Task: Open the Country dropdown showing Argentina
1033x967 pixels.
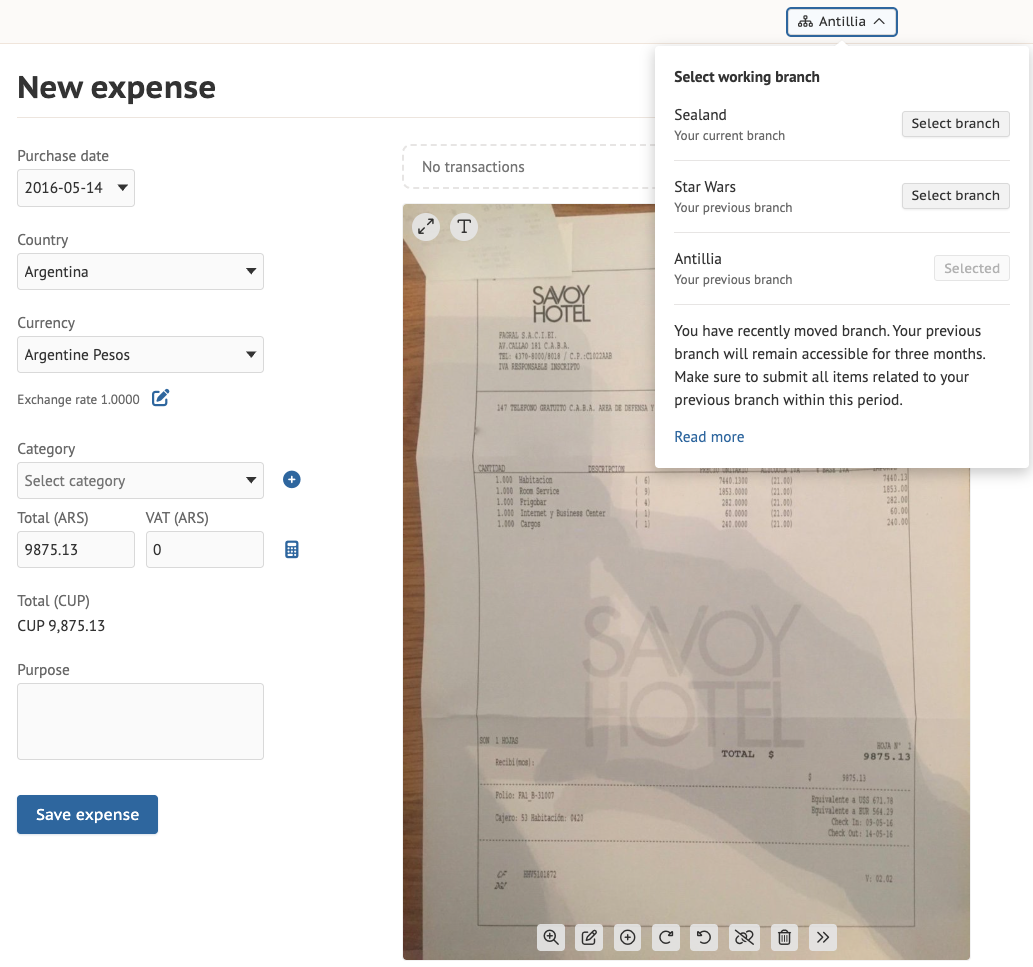Action: 140,272
